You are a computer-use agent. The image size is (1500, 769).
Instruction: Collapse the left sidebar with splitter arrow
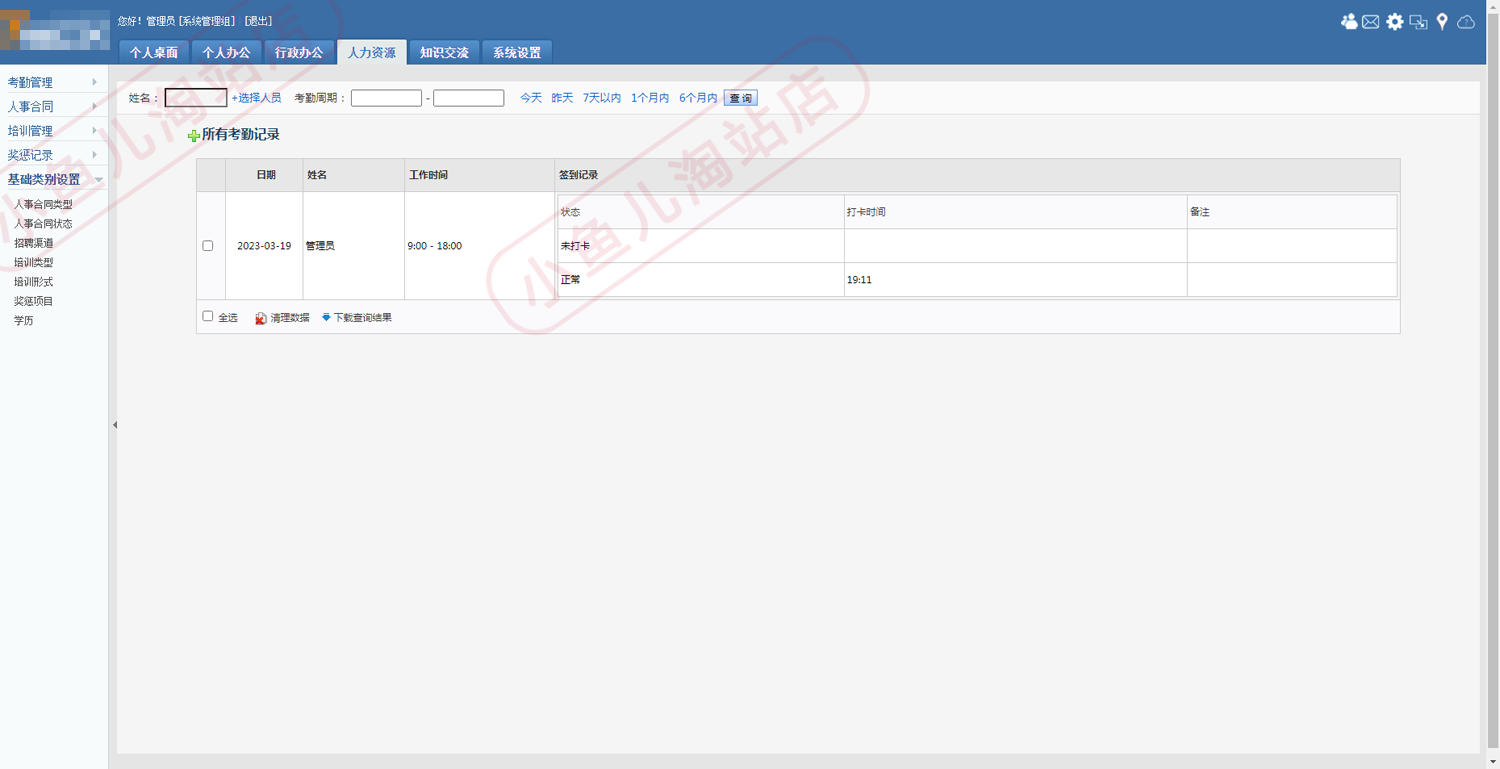pos(114,425)
